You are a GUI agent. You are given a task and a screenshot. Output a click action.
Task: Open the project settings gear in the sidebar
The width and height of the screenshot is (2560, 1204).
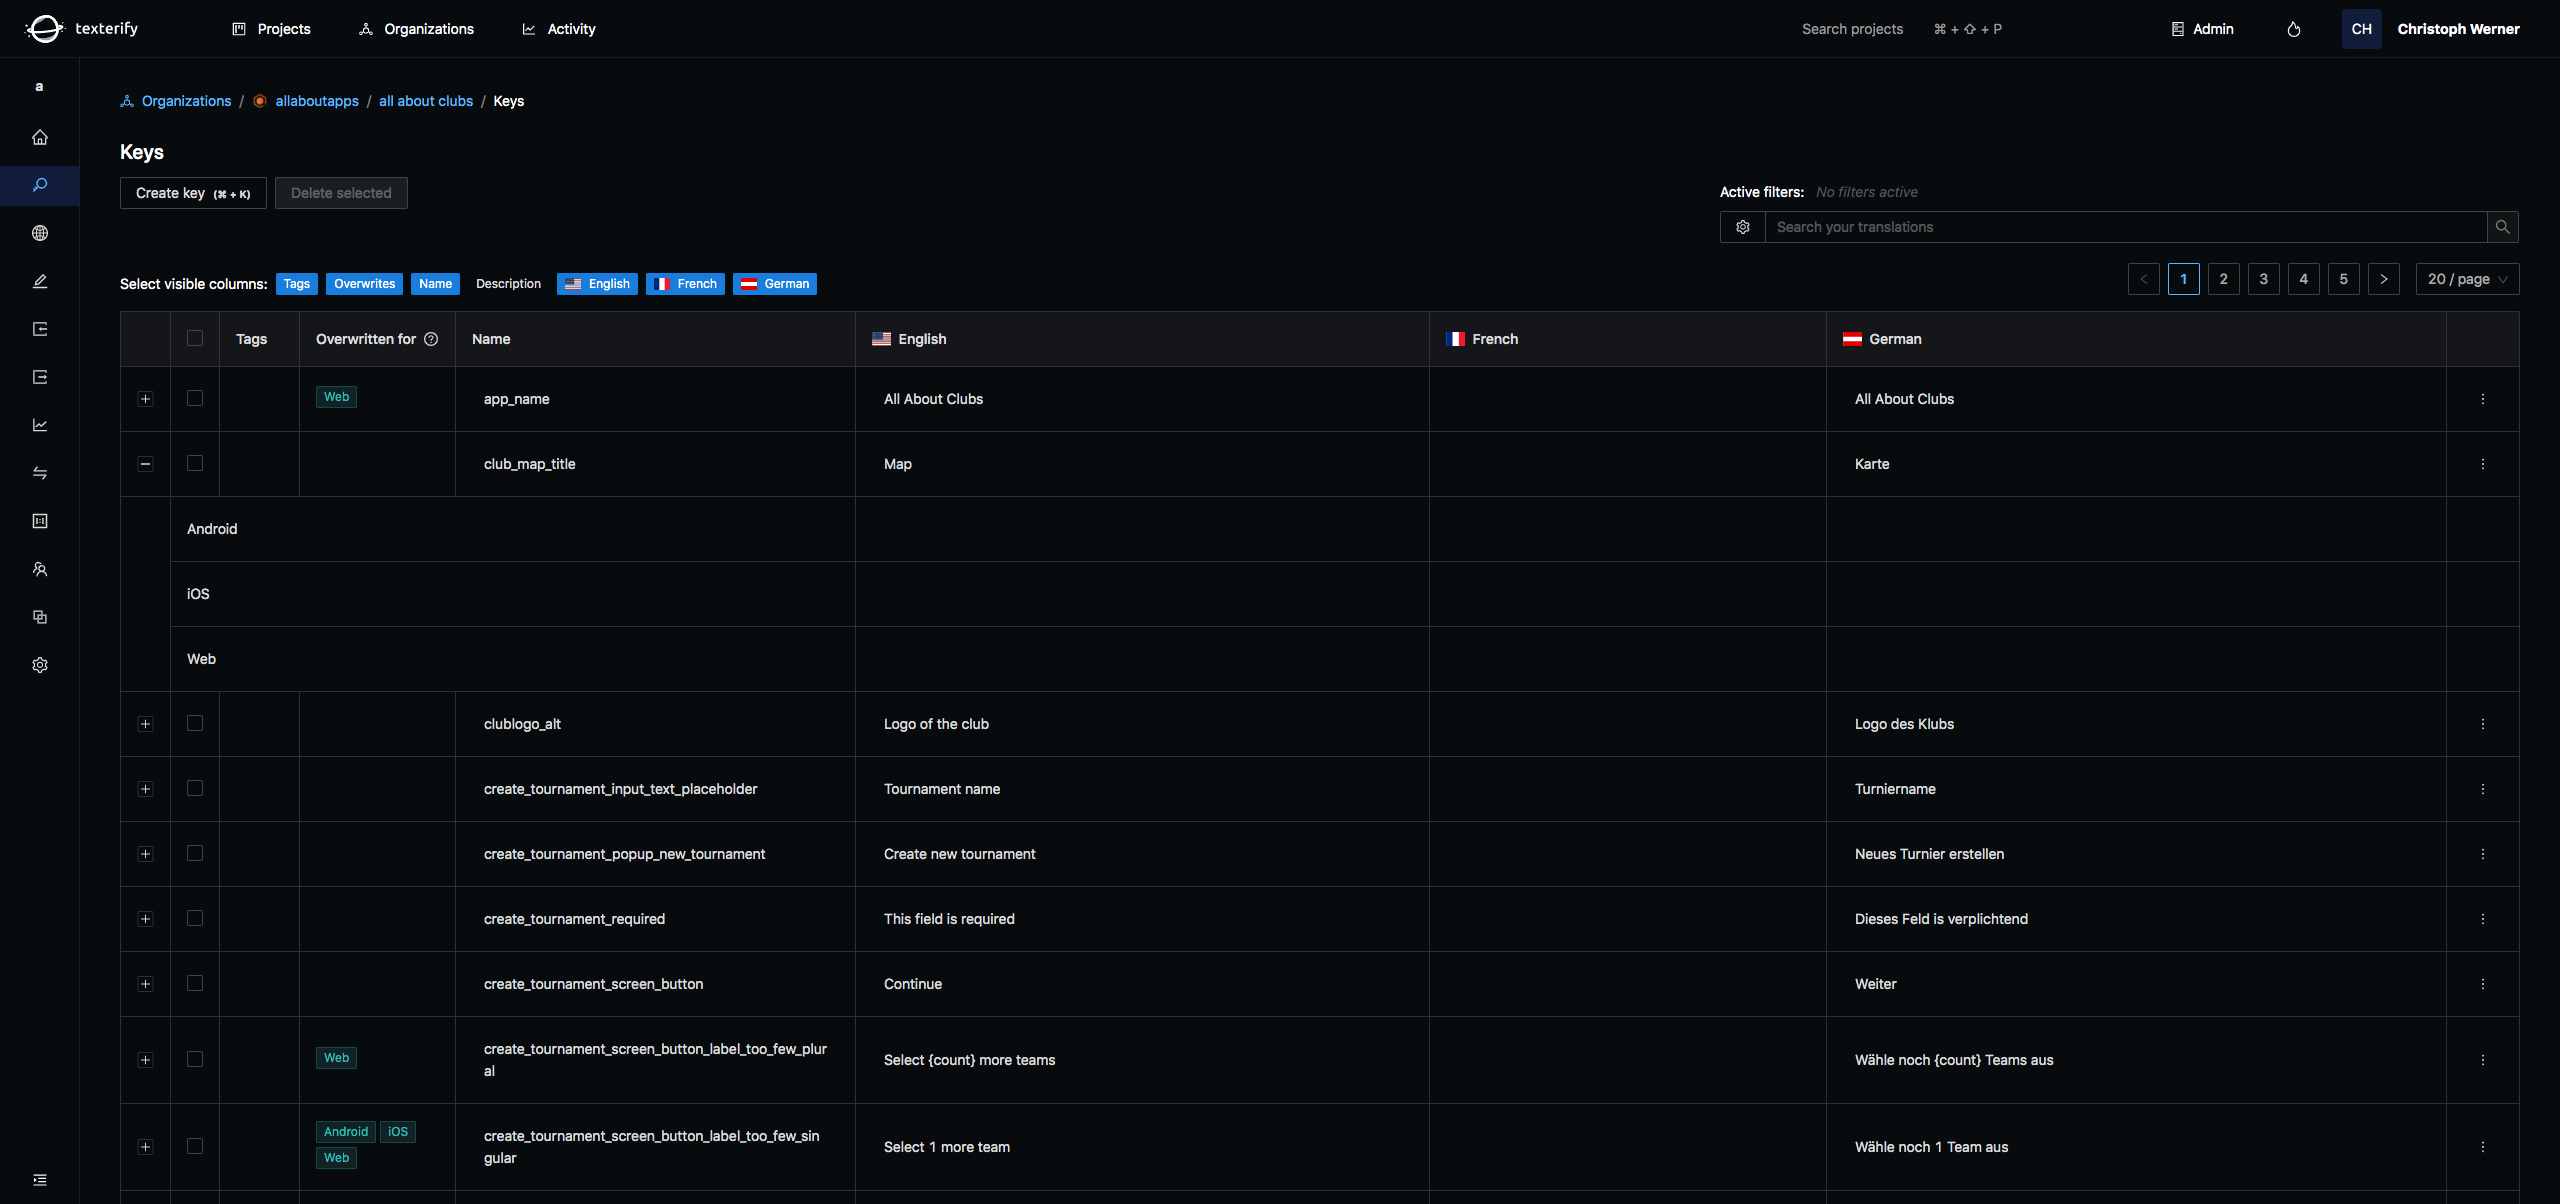pos(40,665)
